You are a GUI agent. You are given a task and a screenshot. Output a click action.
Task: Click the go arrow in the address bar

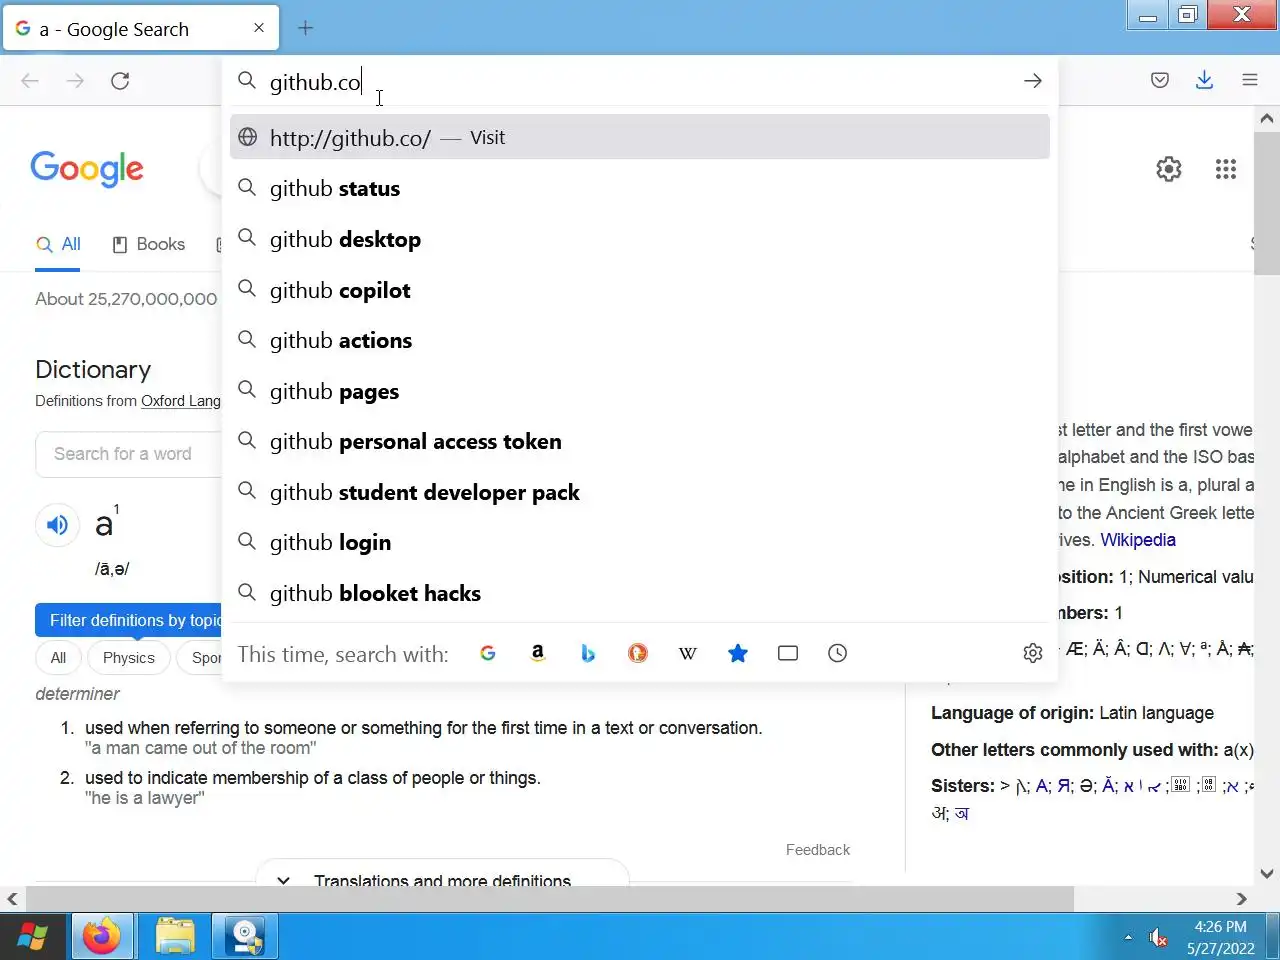coord(1033,81)
